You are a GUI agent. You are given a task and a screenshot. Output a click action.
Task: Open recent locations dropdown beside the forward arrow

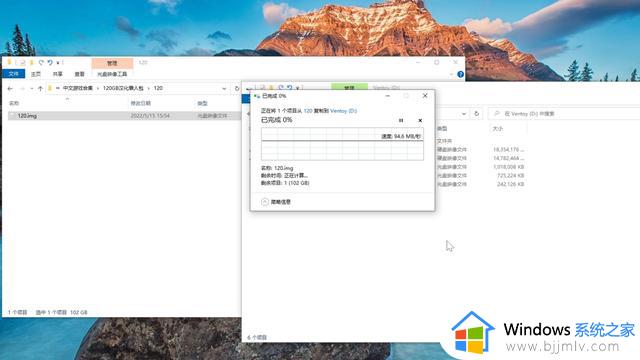pos(31,88)
